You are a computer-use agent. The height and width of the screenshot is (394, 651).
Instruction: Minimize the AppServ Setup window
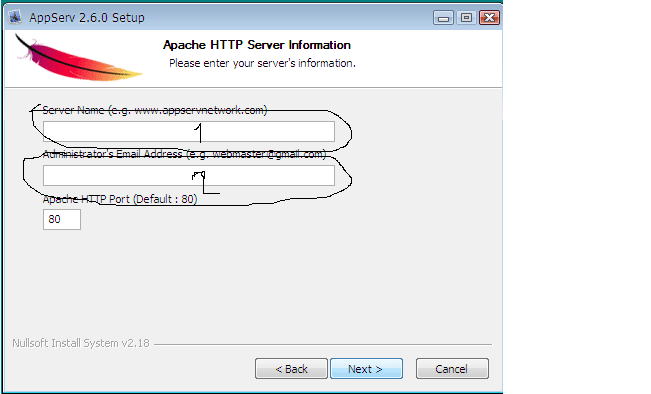click(x=443, y=18)
